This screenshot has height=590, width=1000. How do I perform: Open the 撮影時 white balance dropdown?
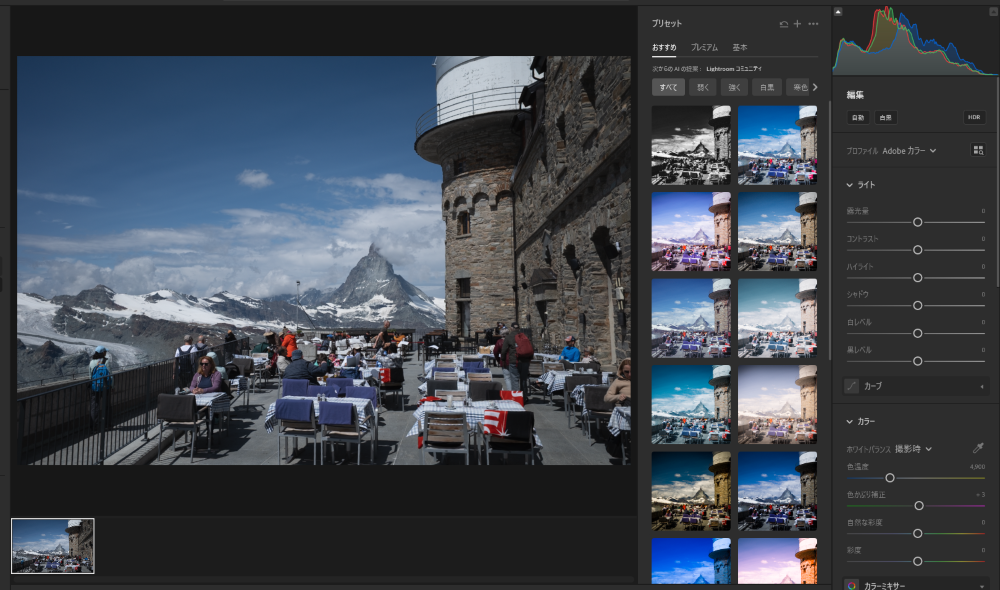coord(913,449)
